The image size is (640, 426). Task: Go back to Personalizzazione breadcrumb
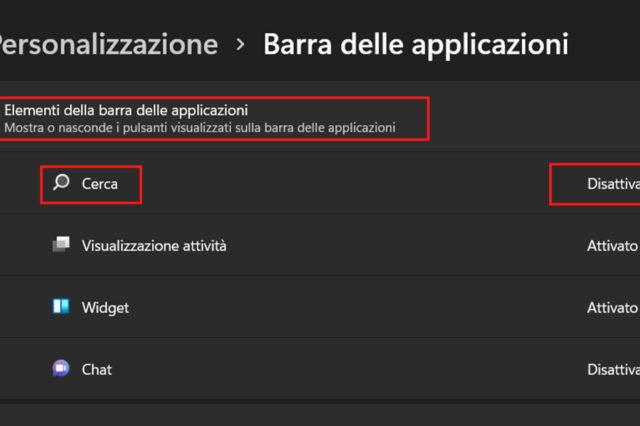coord(108,45)
